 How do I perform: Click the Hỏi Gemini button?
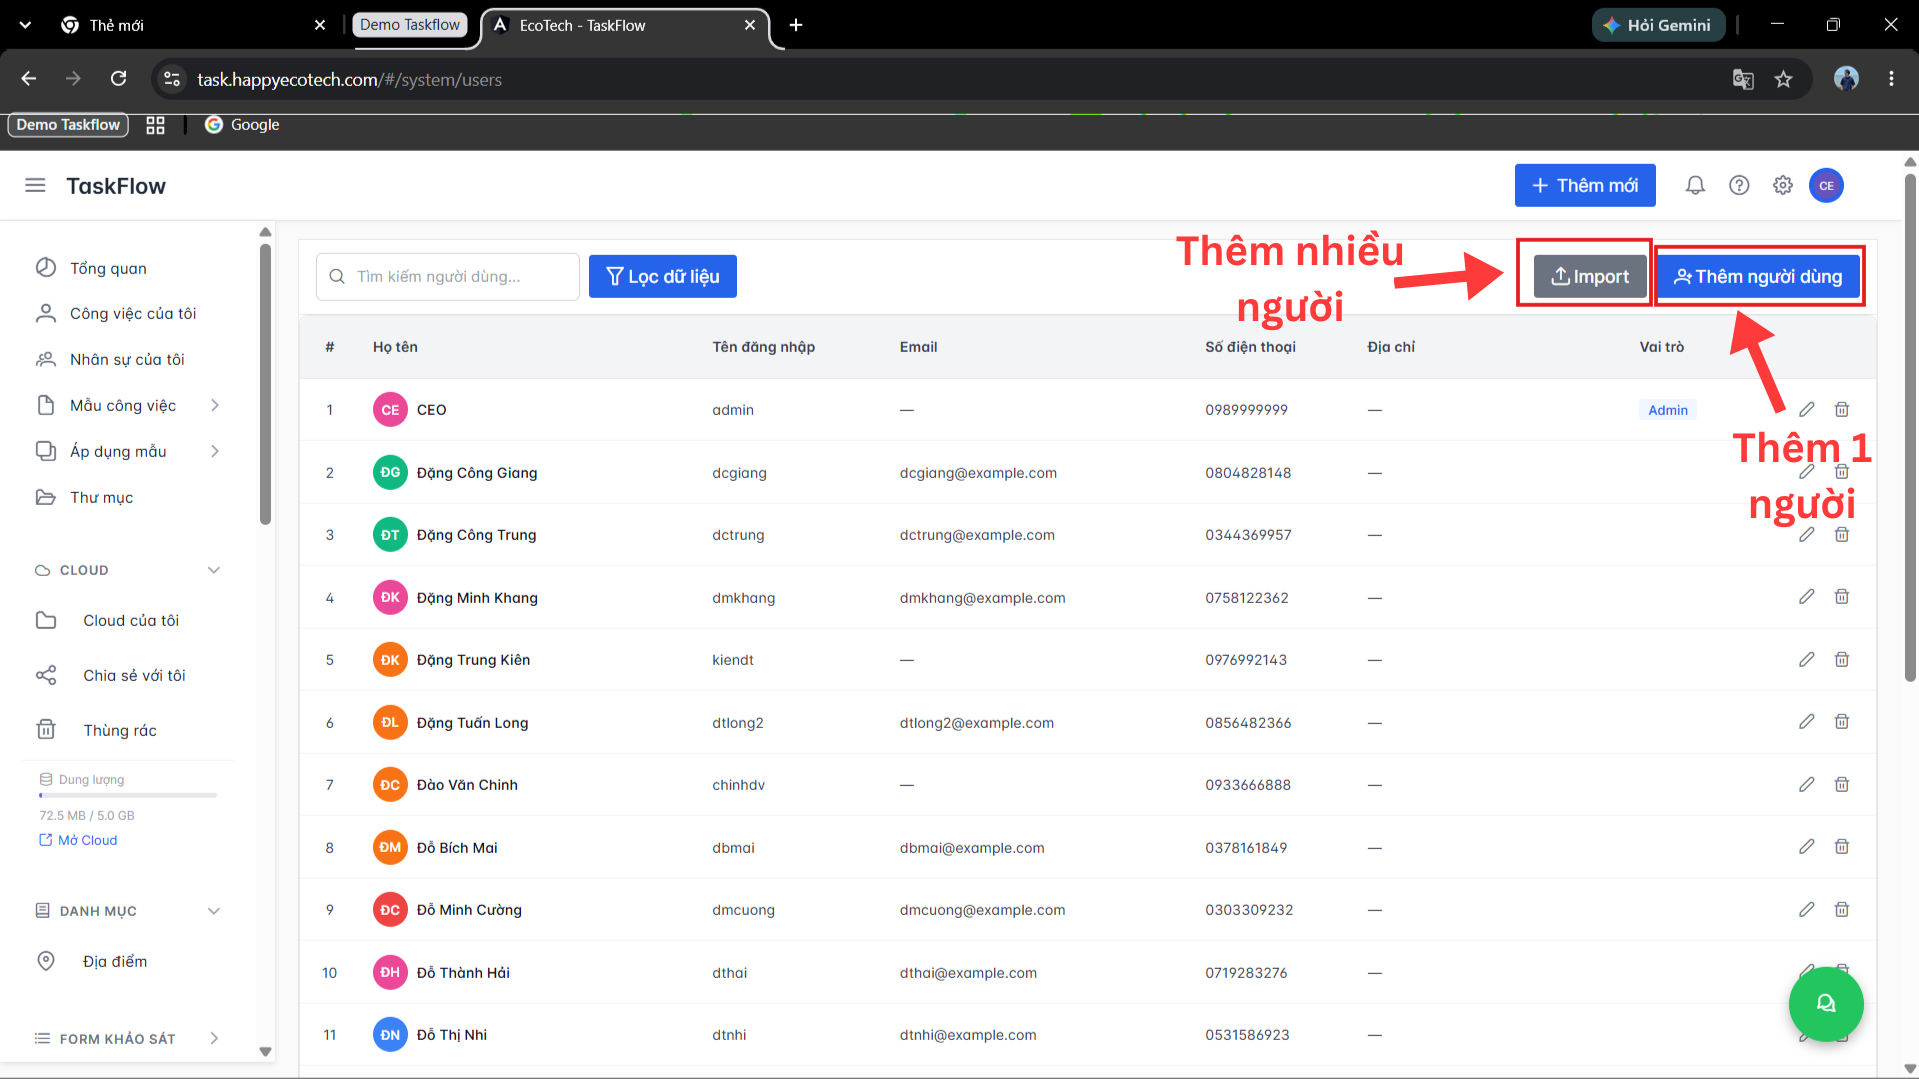point(1658,25)
